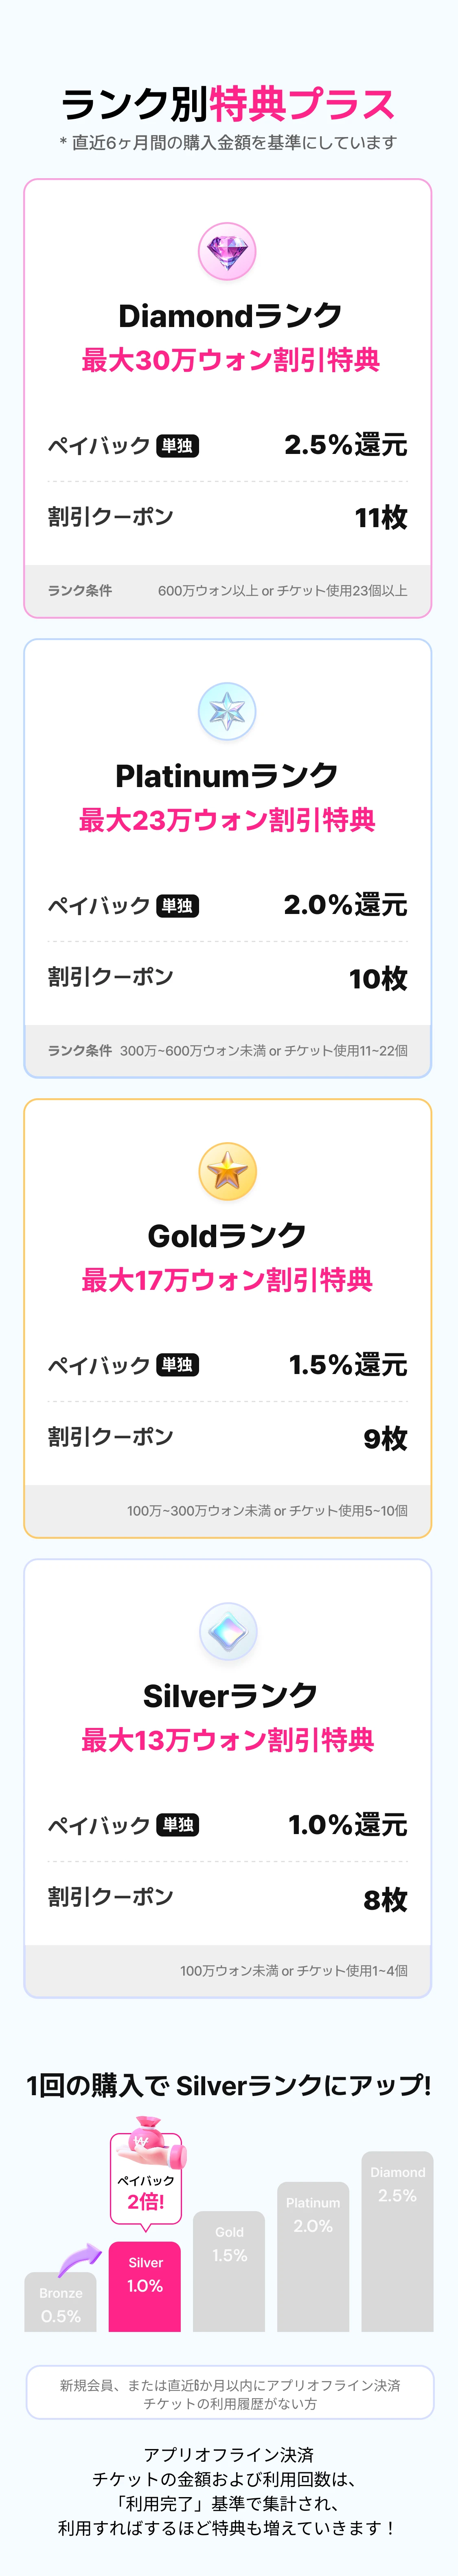Click the Silver rank crystal icon
The height and width of the screenshot is (2576, 458).
[x=227, y=1631]
